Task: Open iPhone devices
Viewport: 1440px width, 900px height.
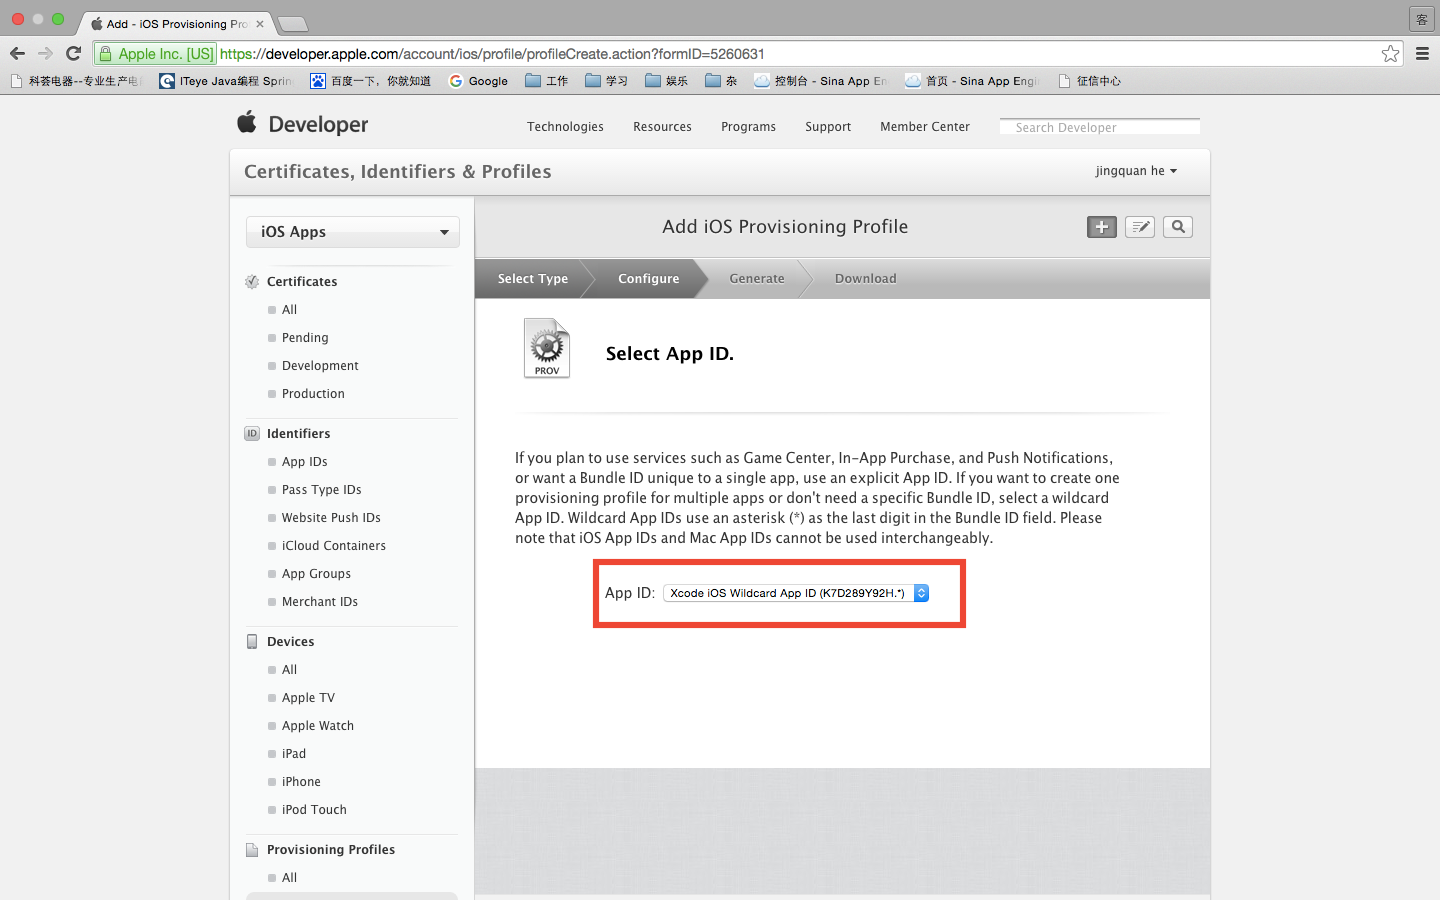Action: click(x=301, y=782)
